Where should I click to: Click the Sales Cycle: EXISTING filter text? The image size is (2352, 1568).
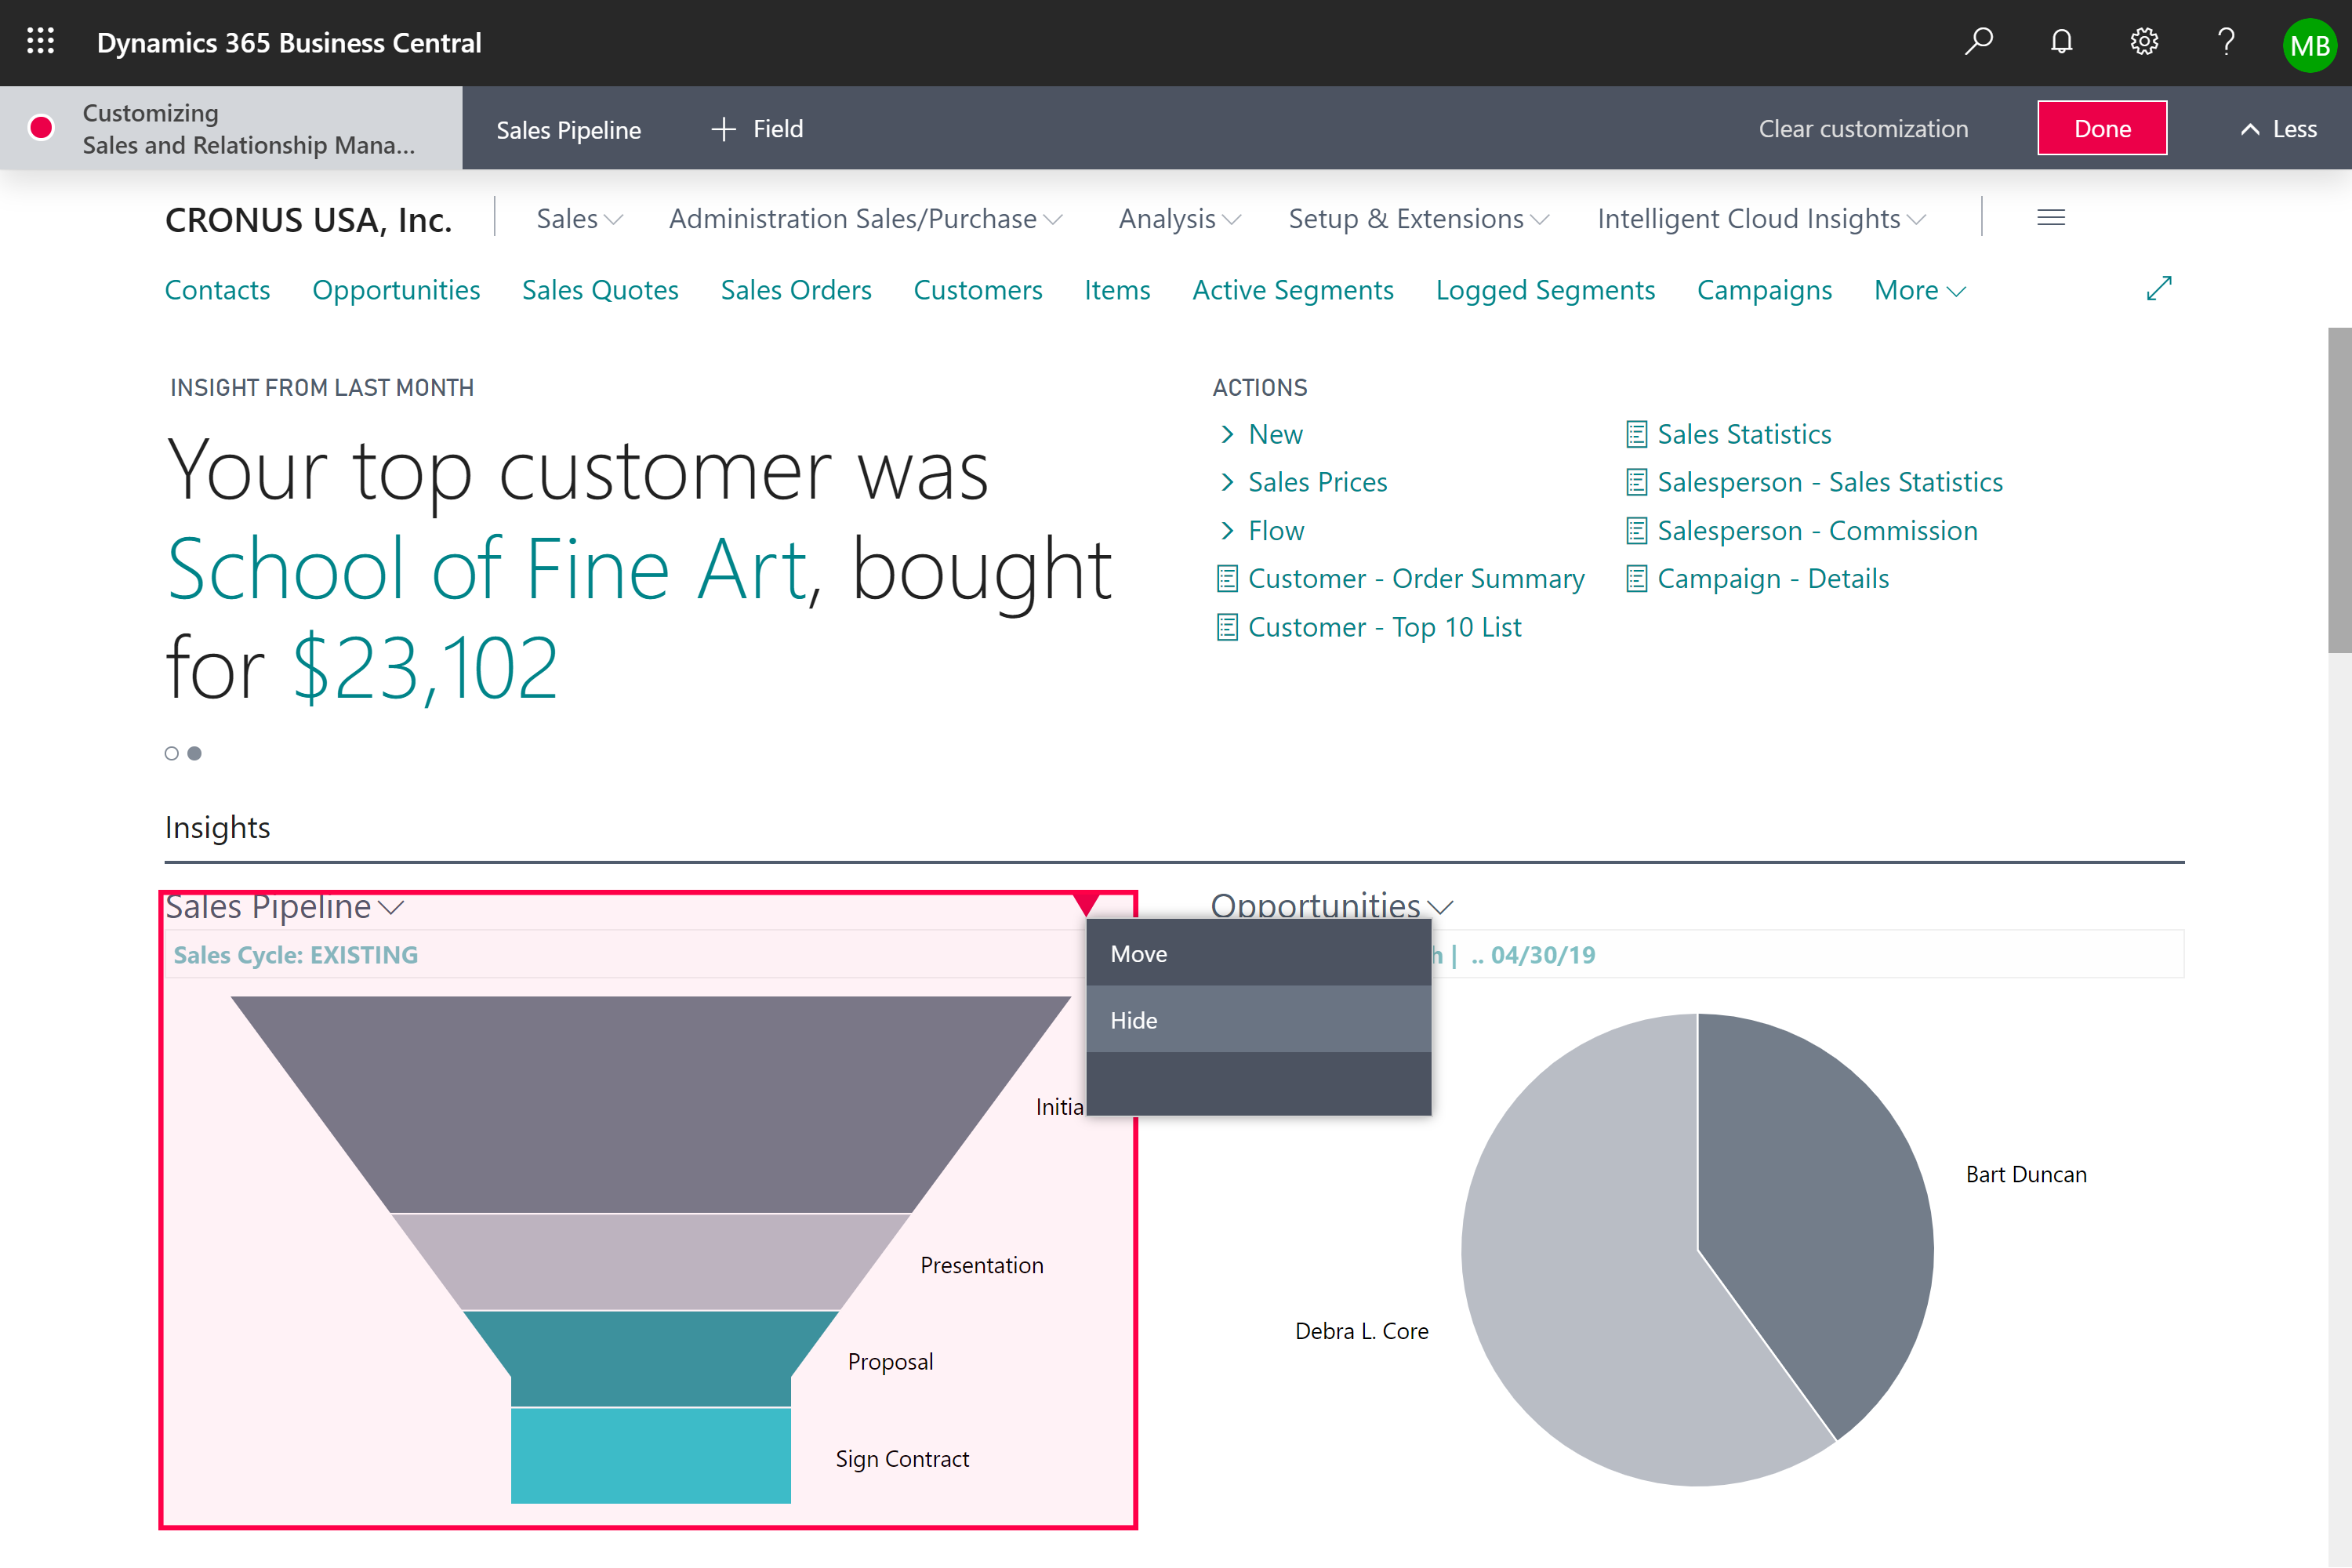(296, 955)
